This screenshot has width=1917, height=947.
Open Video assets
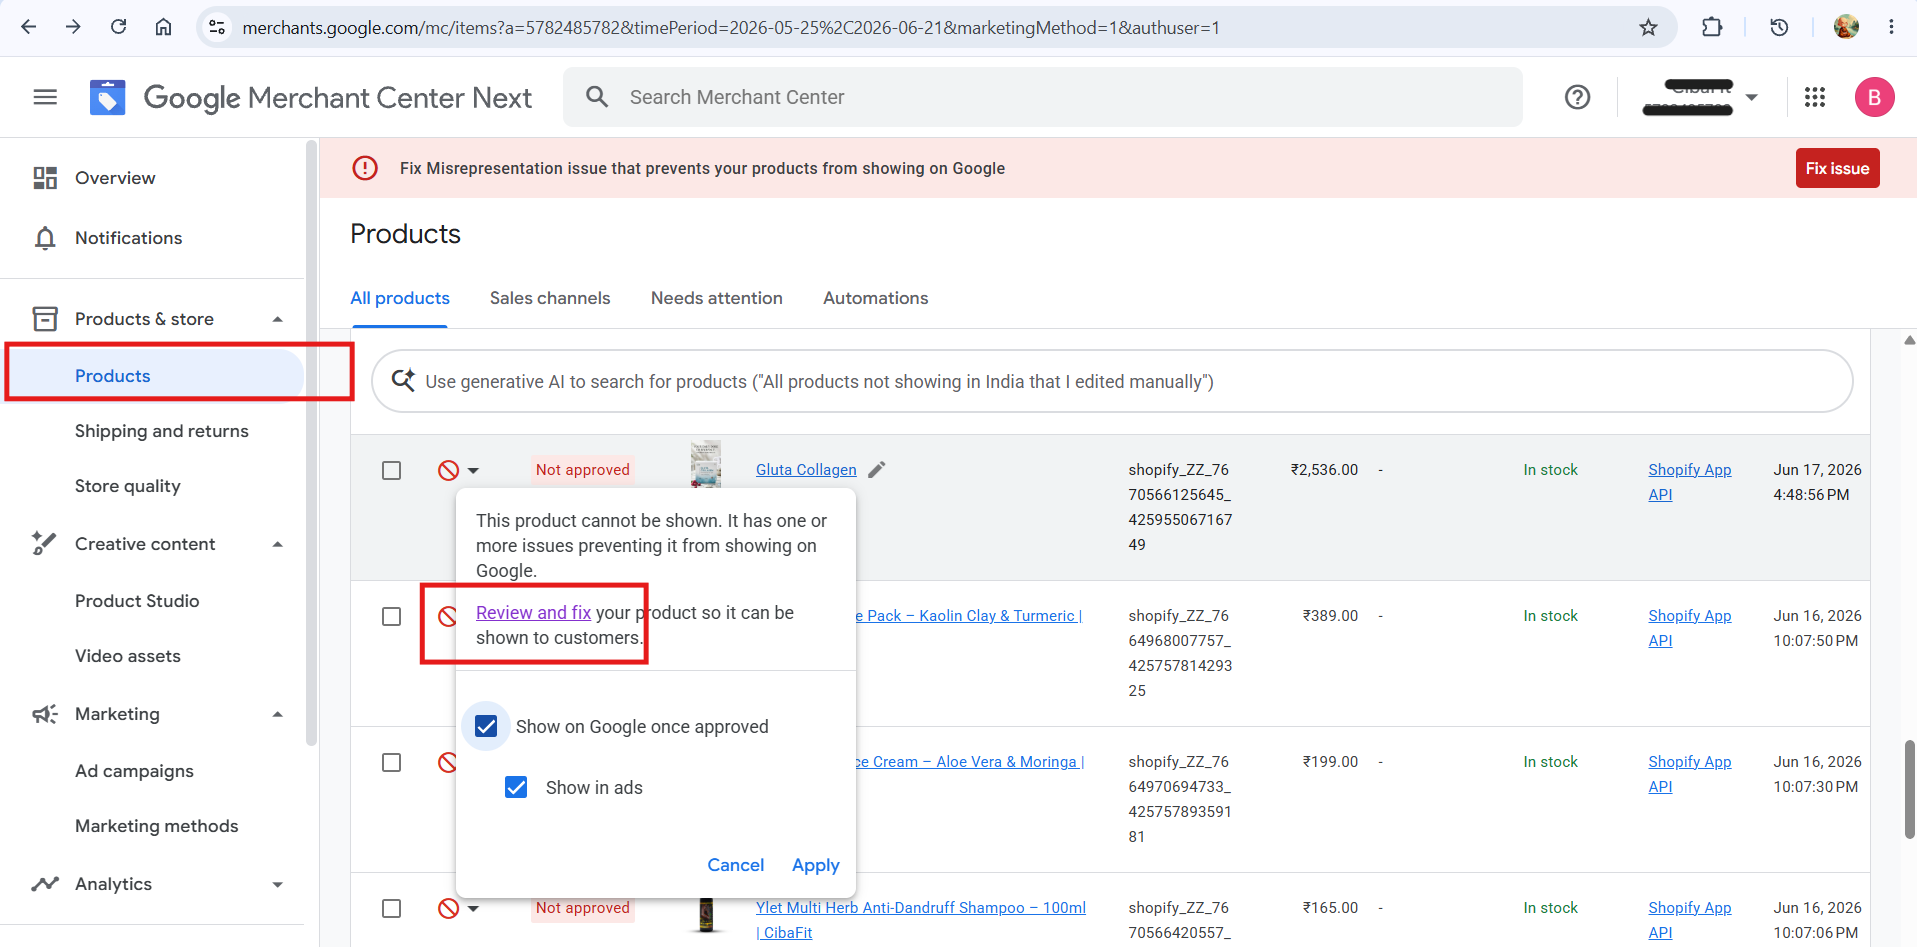pyautogui.click(x=128, y=656)
